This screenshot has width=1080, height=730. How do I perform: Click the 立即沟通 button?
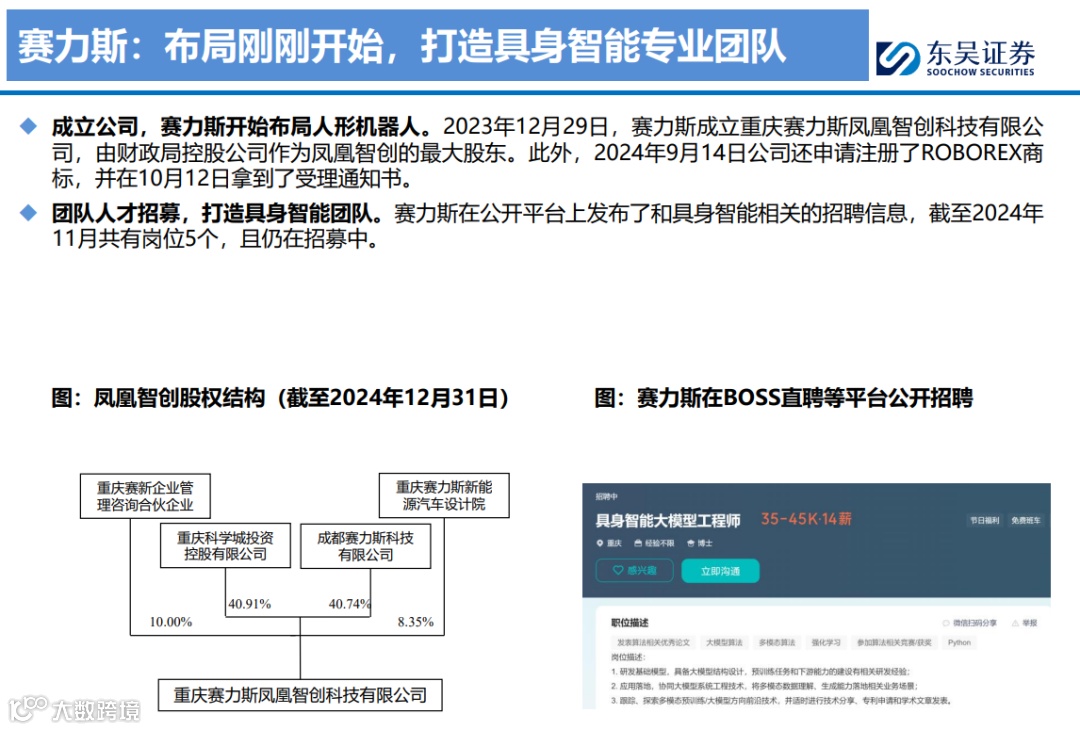click(x=720, y=571)
